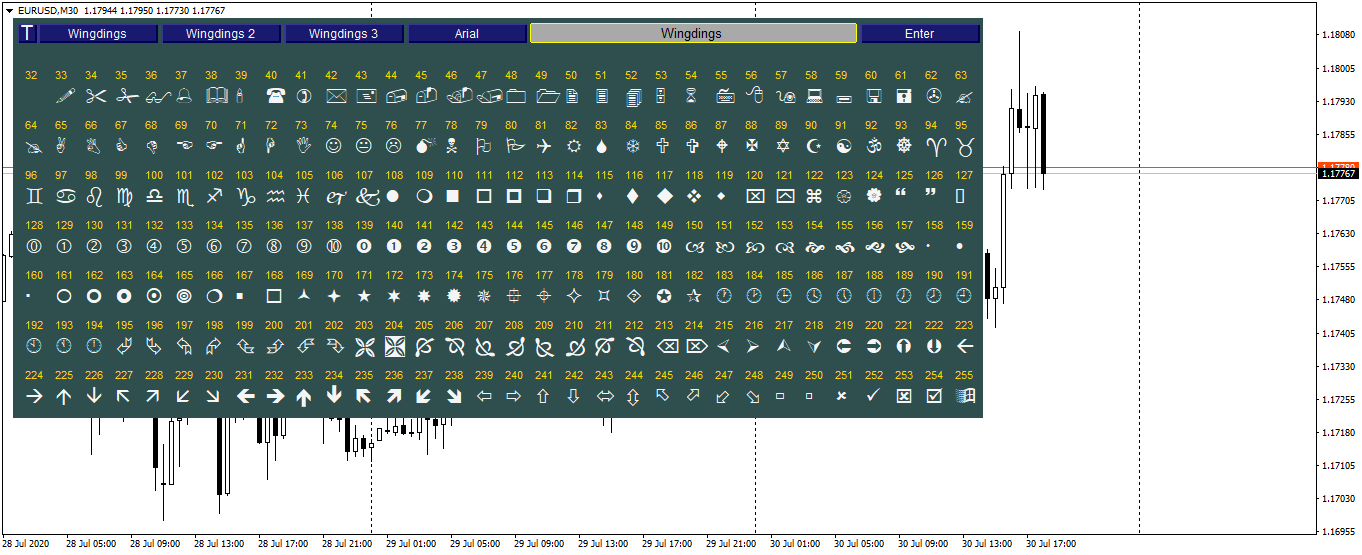The image size is (1362, 555).
Task: Select the checkmark symbol numbered 252
Action: tap(872, 396)
